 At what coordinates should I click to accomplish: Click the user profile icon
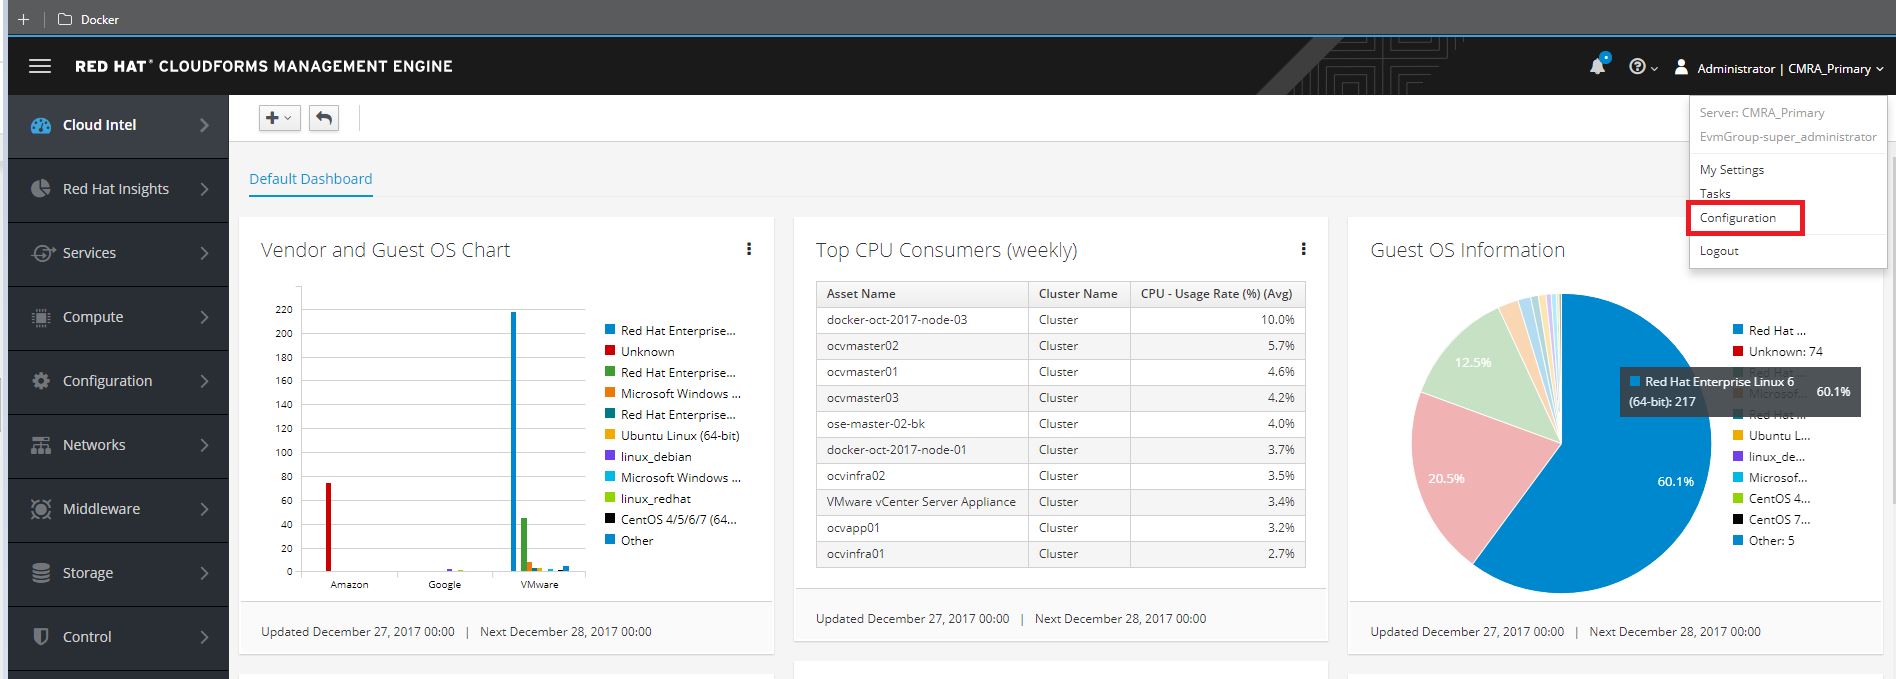1681,67
